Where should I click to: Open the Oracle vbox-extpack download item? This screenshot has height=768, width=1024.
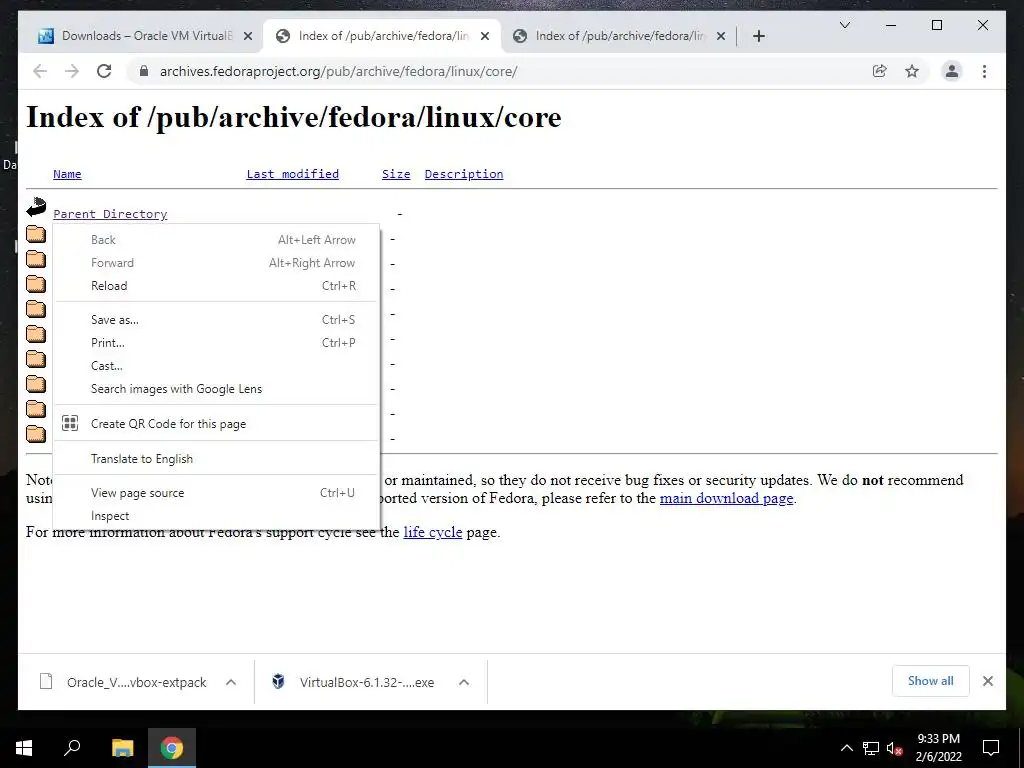tap(124, 682)
